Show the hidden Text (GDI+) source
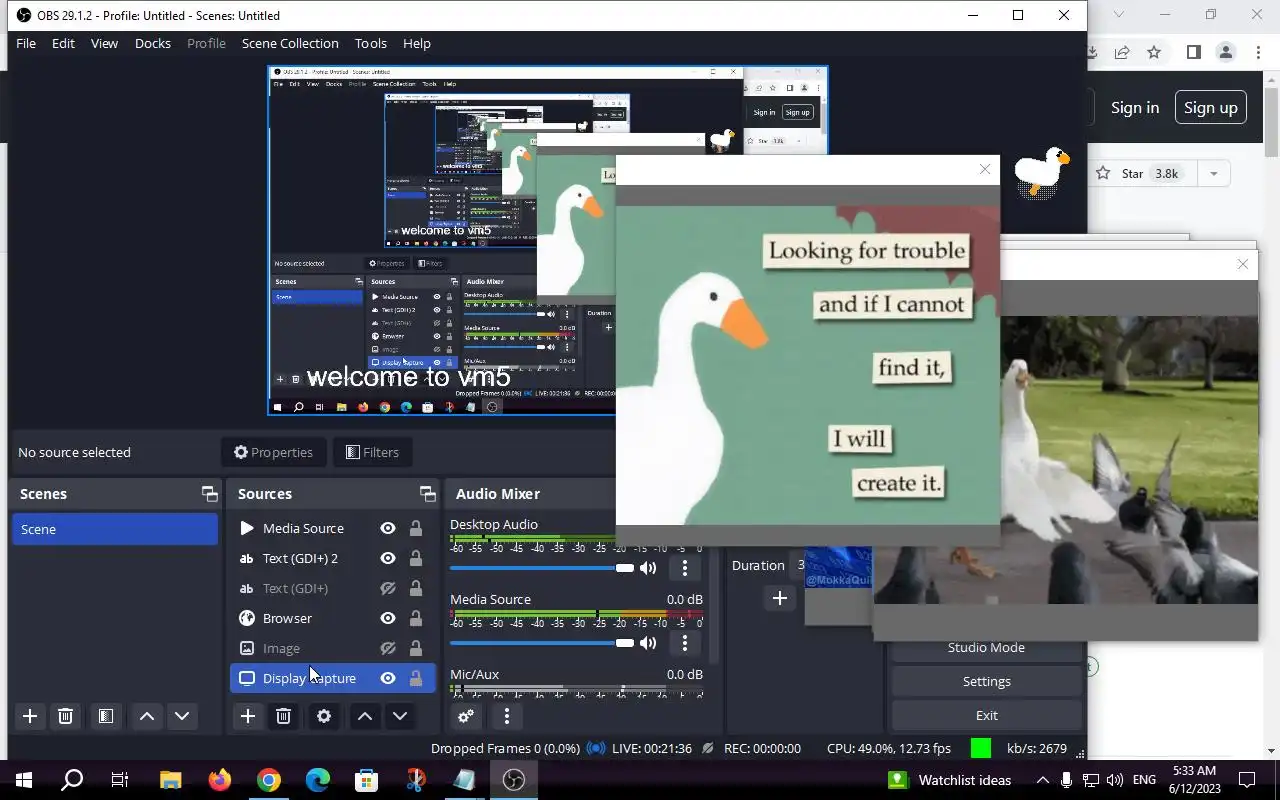Image resolution: width=1280 pixels, height=800 pixels. point(388,588)
